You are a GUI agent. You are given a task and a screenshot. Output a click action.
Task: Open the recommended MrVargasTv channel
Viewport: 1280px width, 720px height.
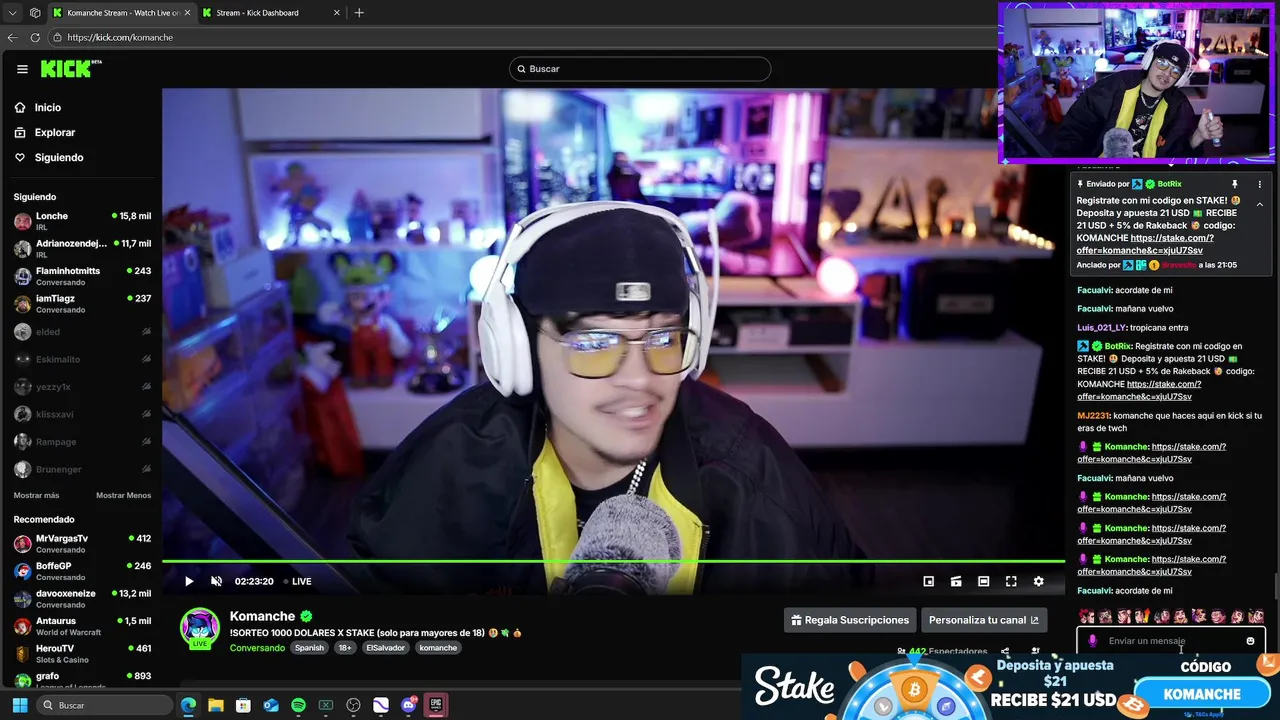click(82, 544)
